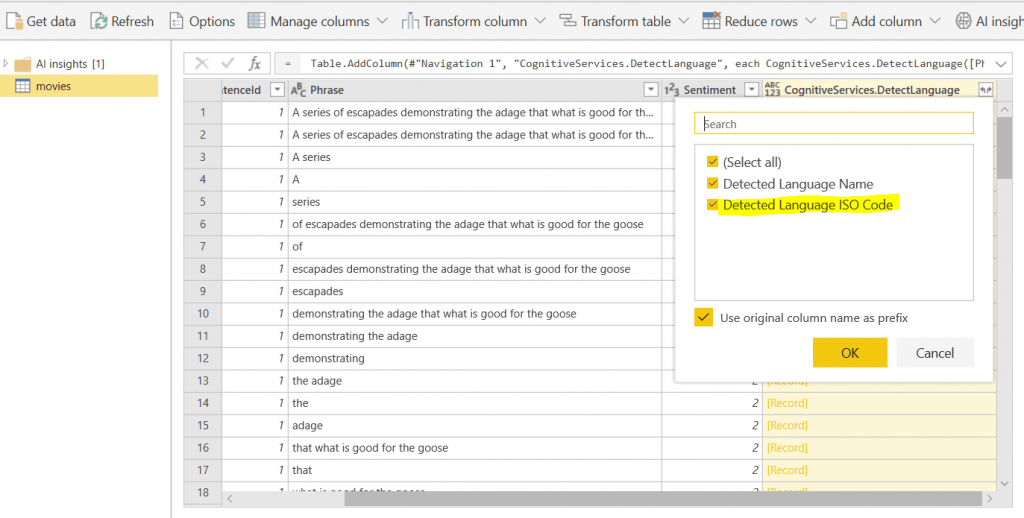Click the vertical scrollbar down arrow
The height and width of the screenshot is (518, 1024).
1005,483
